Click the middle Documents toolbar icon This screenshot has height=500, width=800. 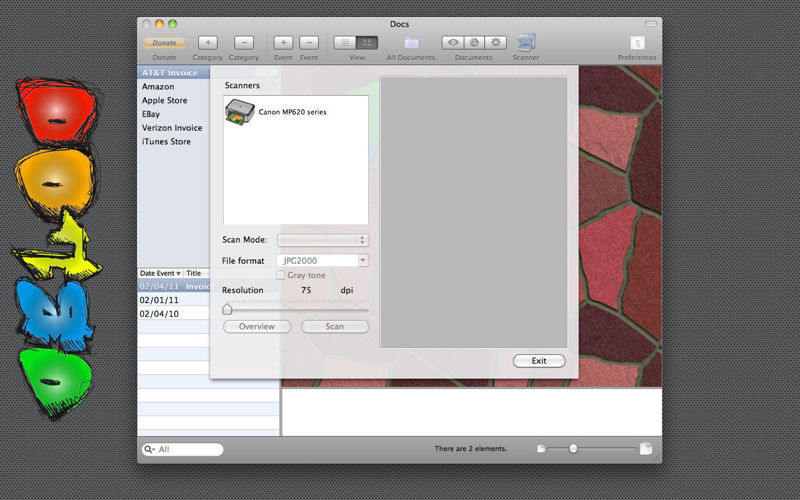point(474,43)
